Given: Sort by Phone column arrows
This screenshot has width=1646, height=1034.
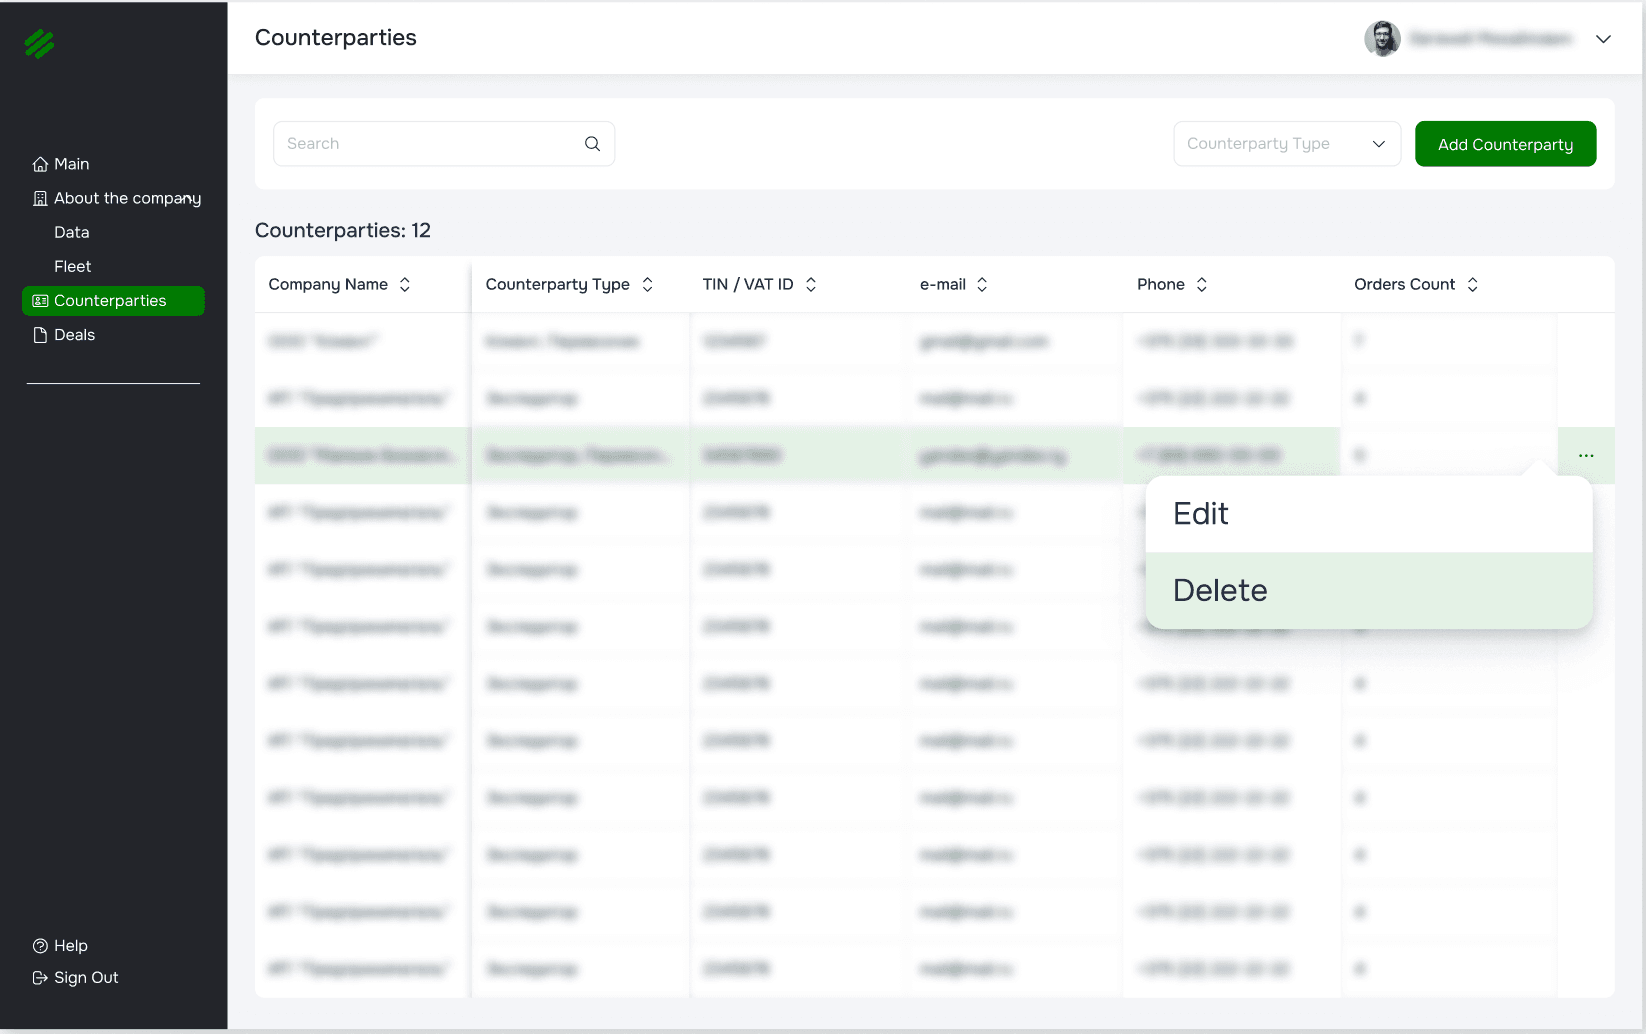Looking at the screenshot, I should [1202, 285].
